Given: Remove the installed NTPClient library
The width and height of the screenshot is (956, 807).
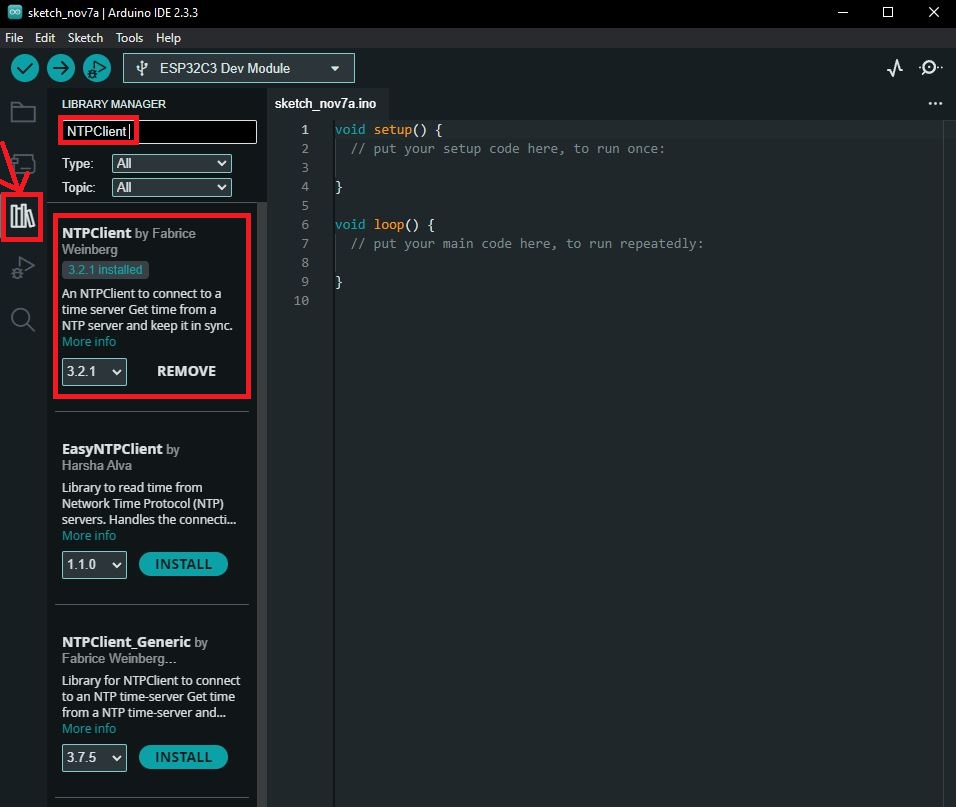Looking at the screenshot, I should [187, 371].
